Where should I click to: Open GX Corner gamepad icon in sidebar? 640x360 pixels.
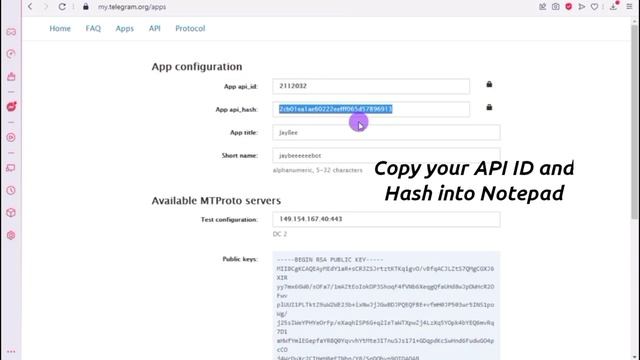[x=11, y=32]
